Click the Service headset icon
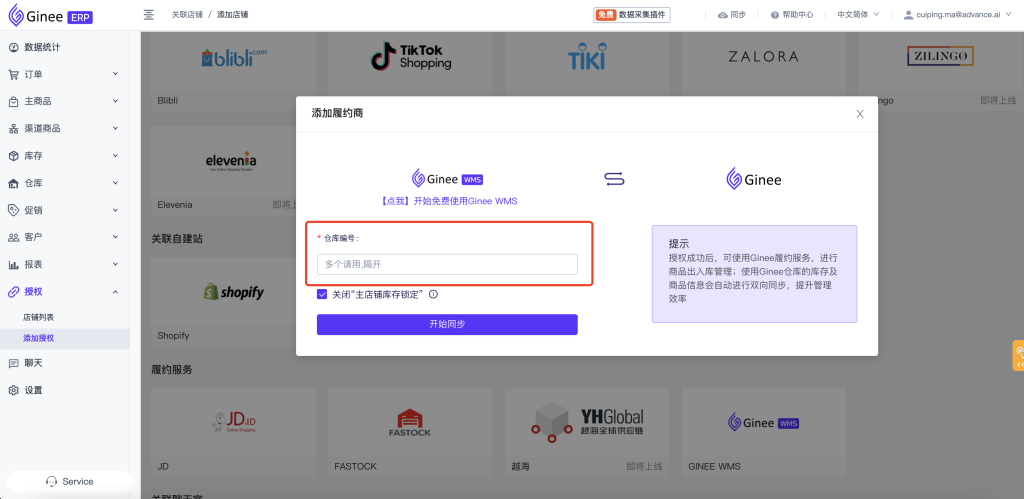This screenshot has width=1024, height=499. tap(52, 481)
